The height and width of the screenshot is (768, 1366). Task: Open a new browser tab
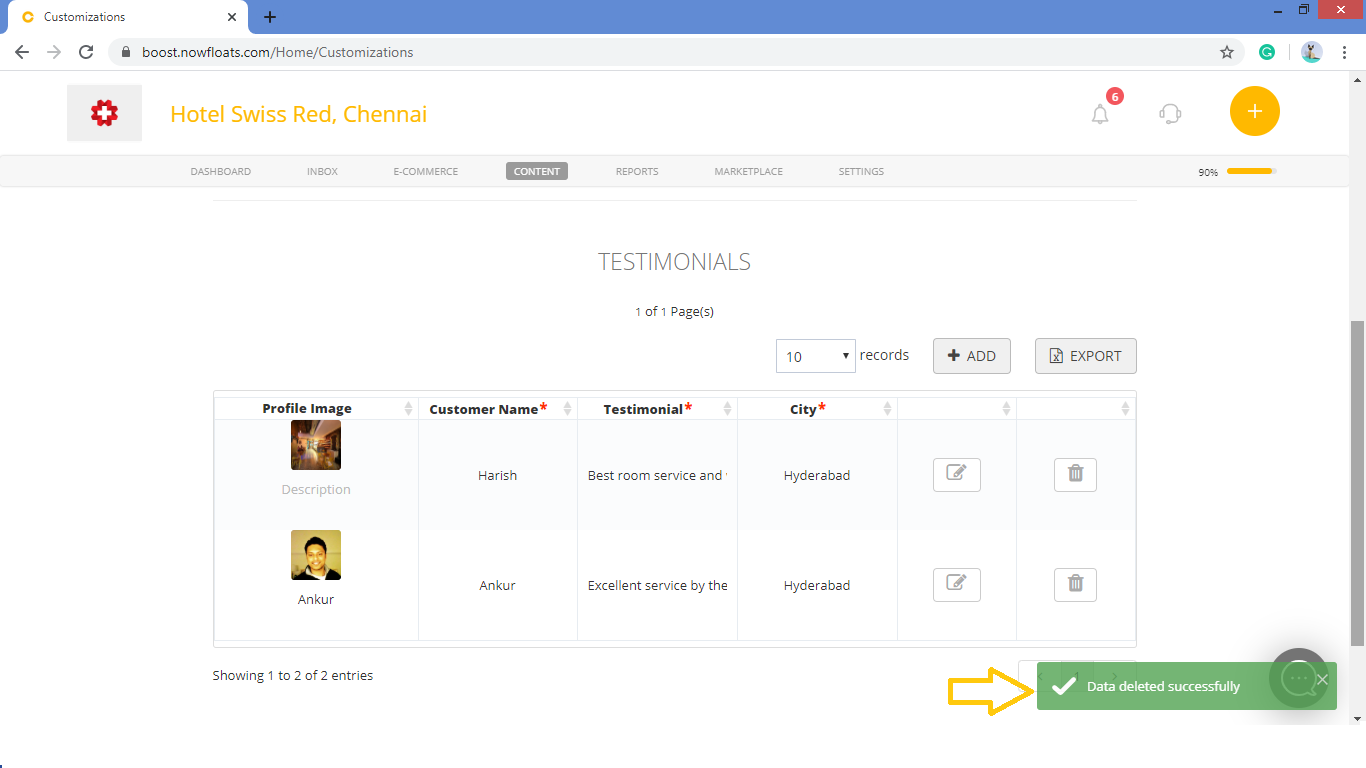tap(270, 17)
